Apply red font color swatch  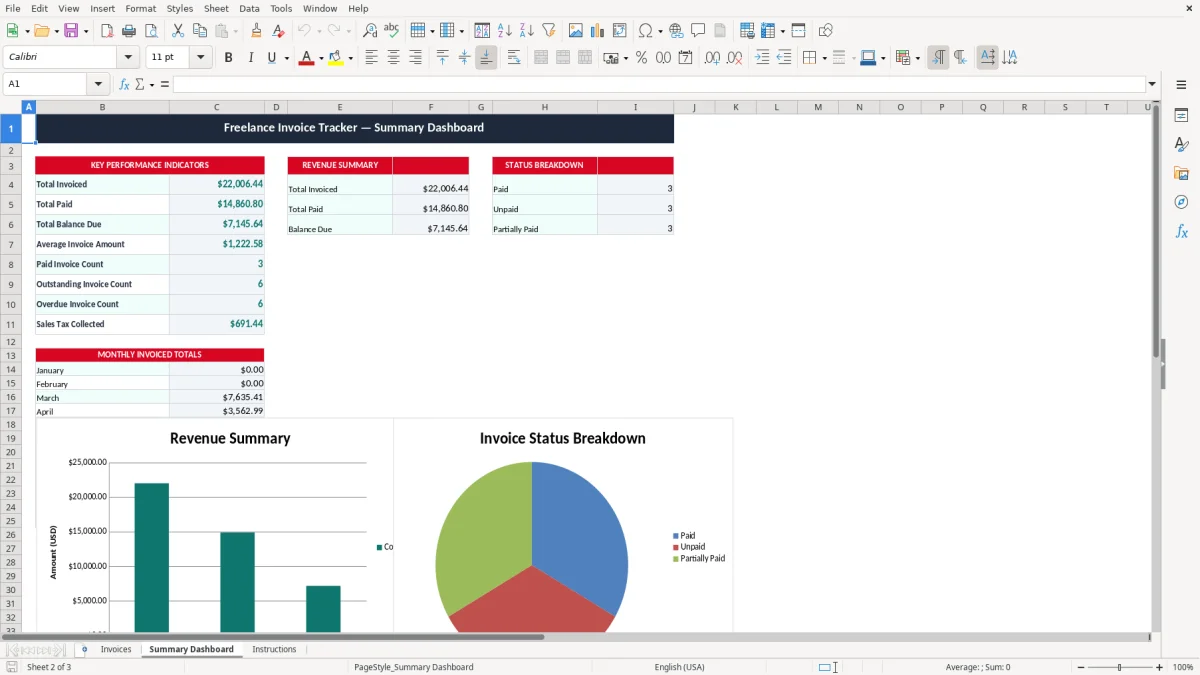(x=305, y=58)
